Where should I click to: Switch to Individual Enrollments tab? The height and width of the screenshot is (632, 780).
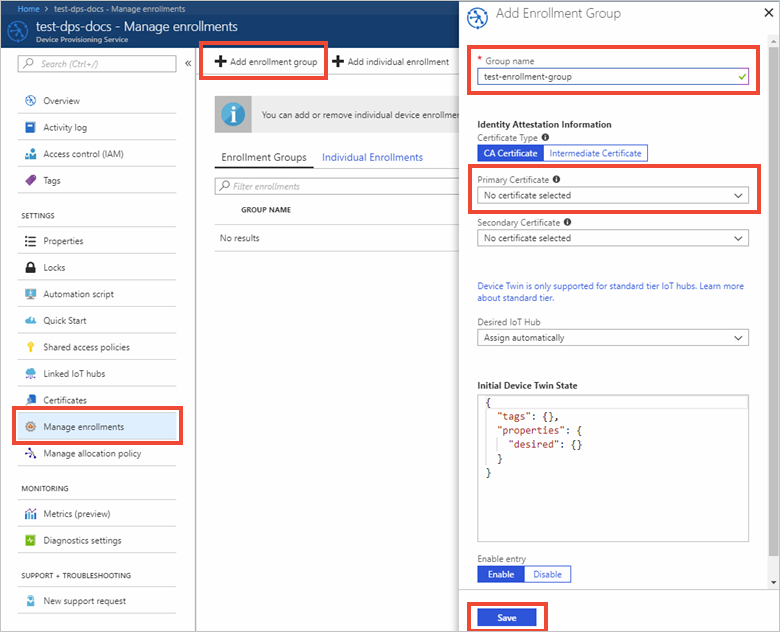372,157
